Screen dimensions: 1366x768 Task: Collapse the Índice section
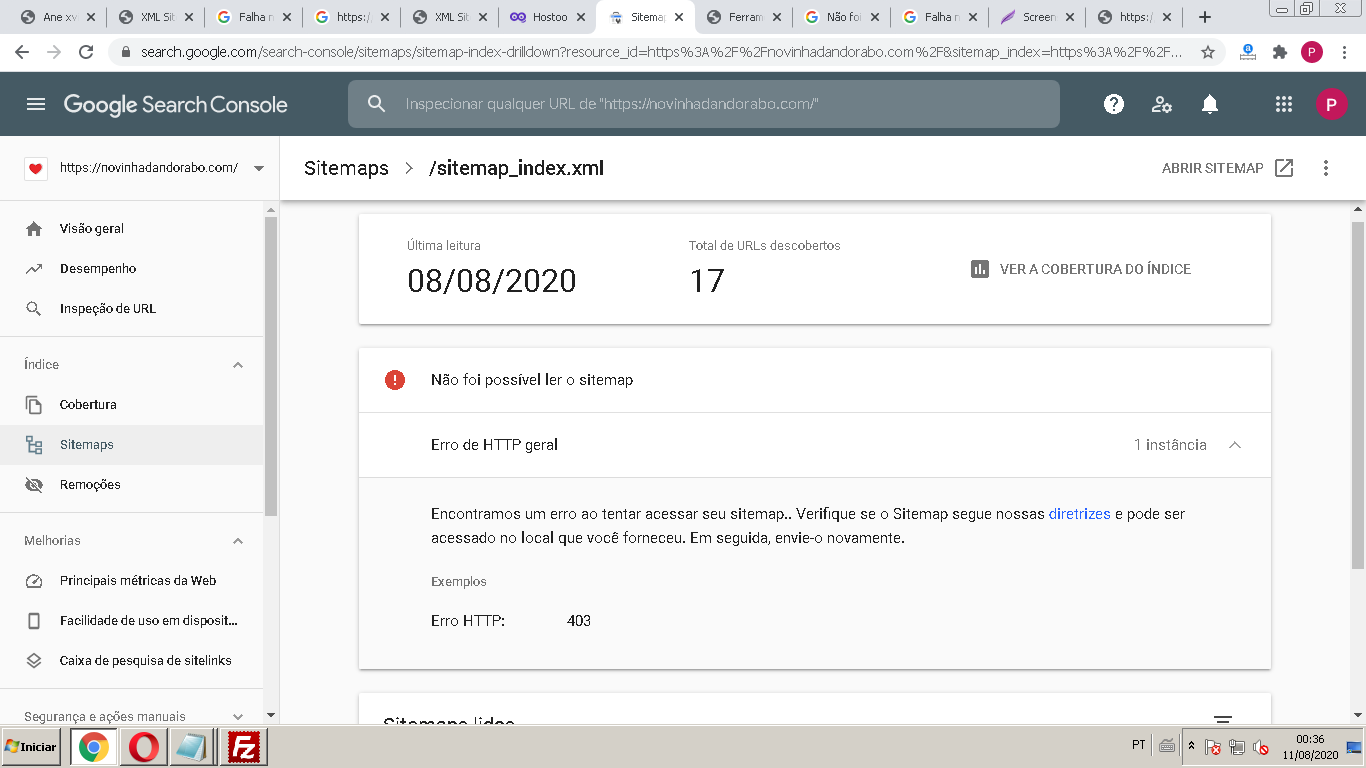tap(238, 365)
